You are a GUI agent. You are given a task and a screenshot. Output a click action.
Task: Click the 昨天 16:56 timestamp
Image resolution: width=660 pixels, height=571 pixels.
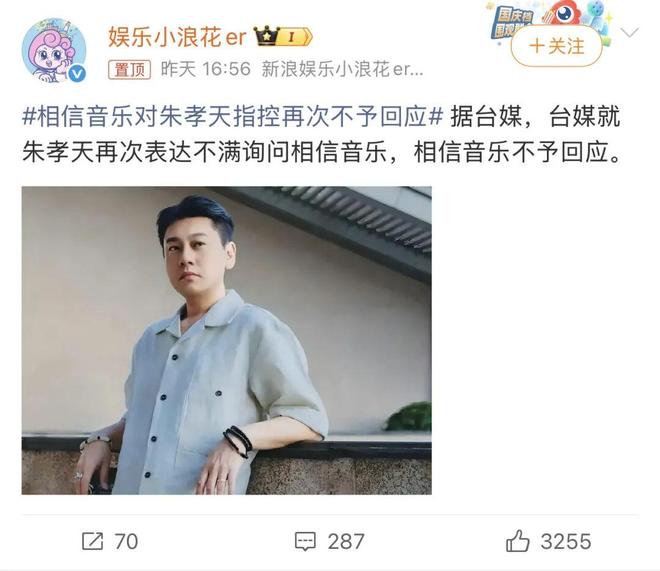pos(206,69)
